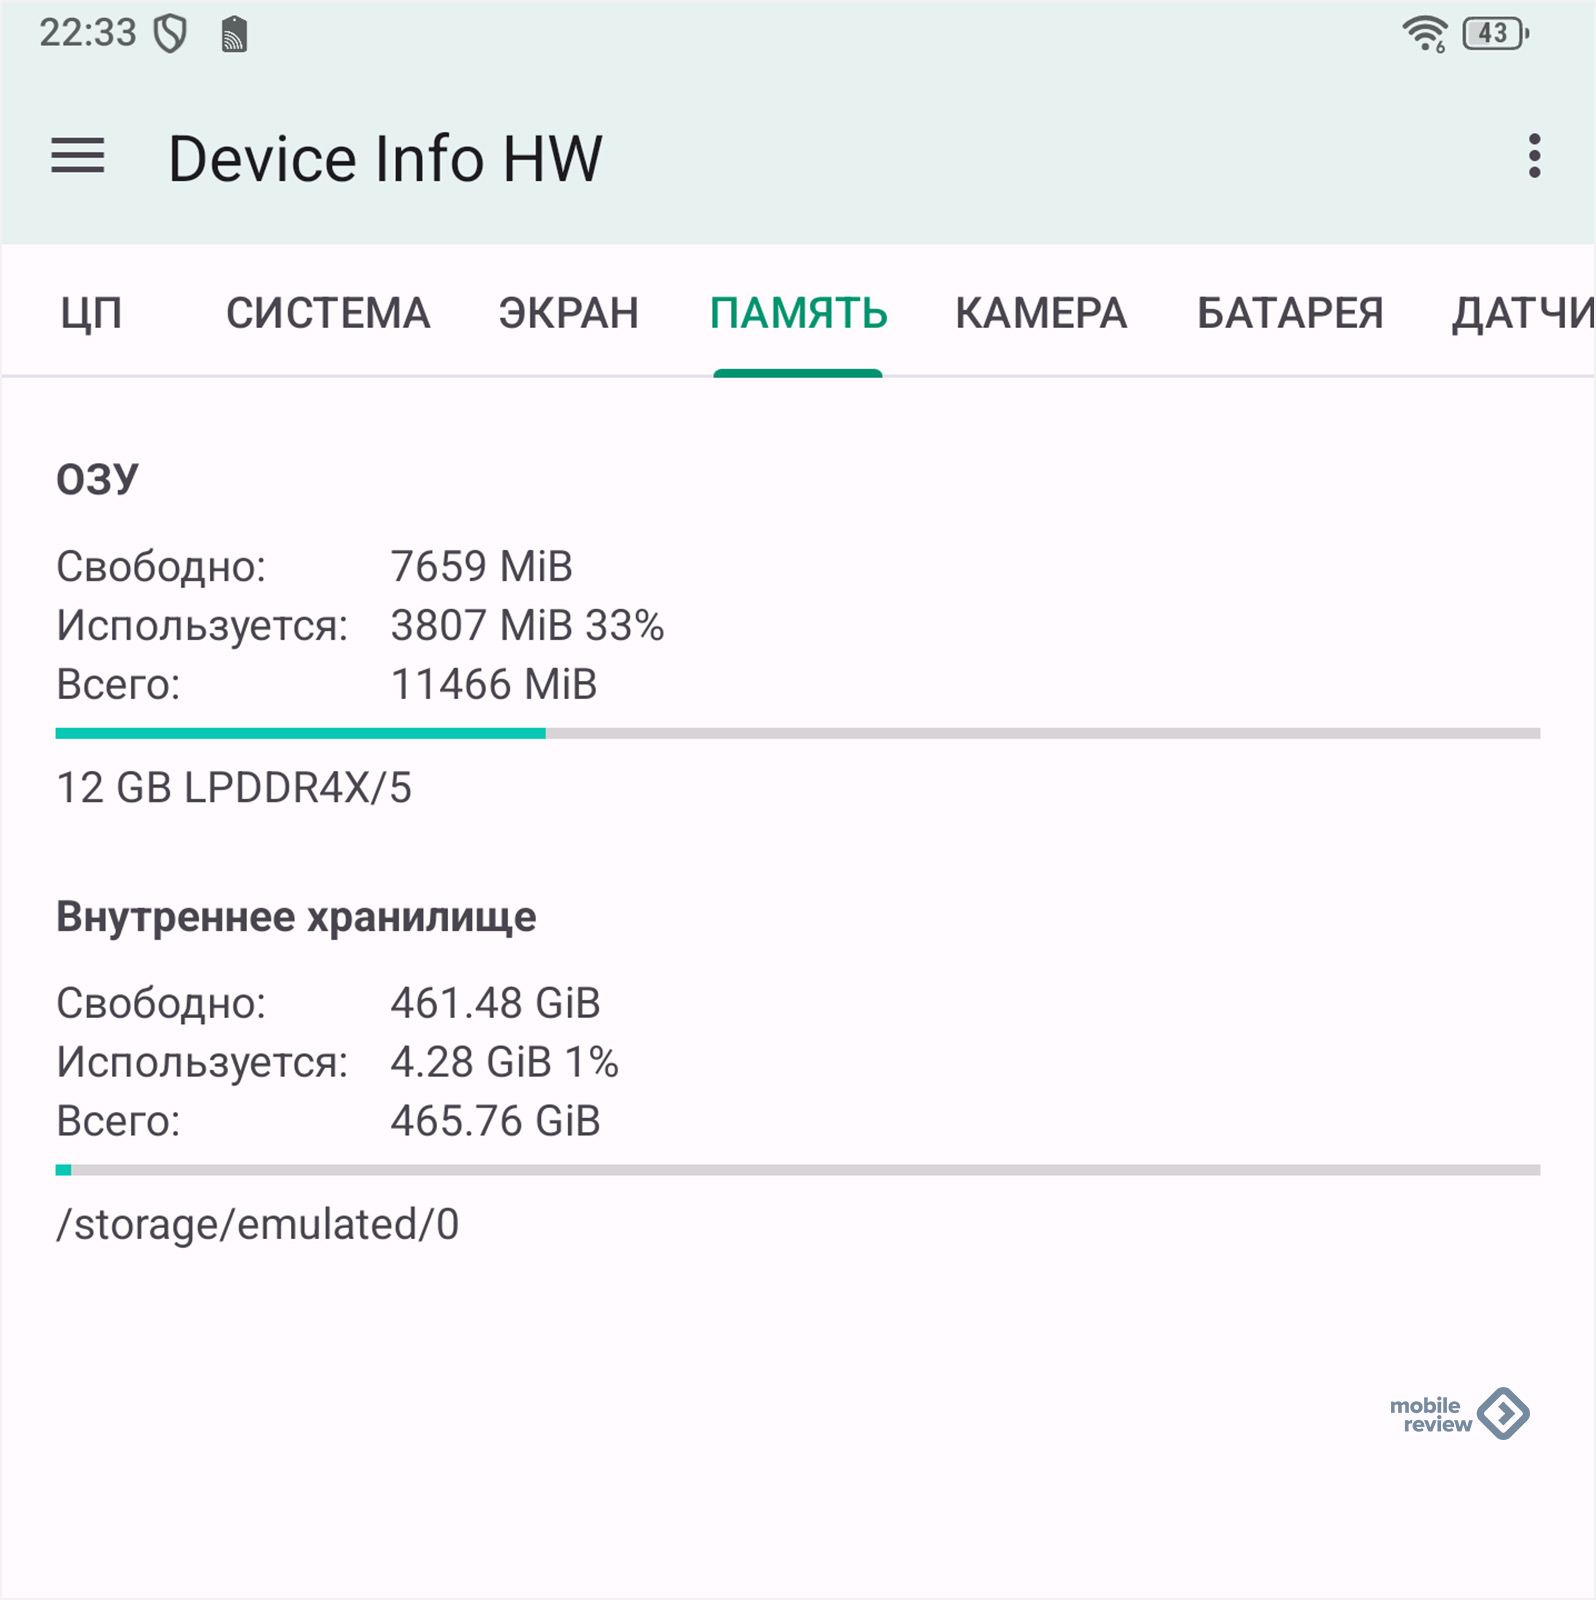Click the mobile review logo
This screenshot has height=1600, width=1596.
click(1459, 1414)
